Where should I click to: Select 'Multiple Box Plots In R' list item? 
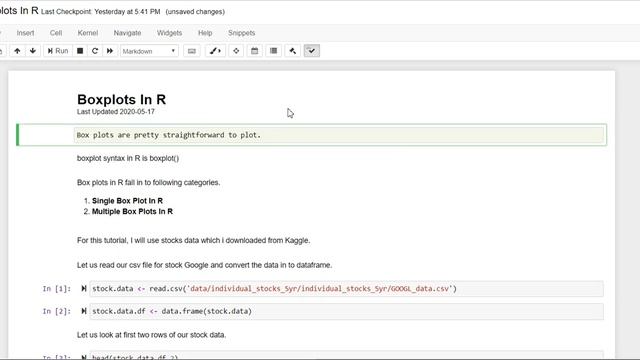132,211
